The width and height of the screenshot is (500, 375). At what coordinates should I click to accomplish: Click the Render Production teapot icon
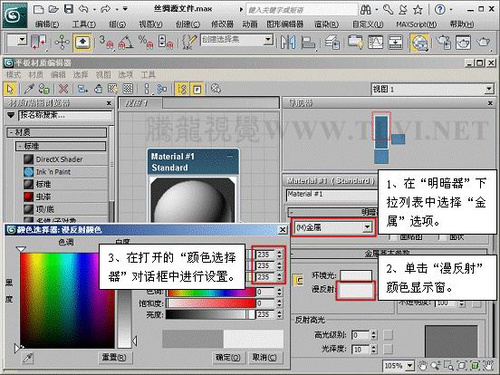(484, 42)
